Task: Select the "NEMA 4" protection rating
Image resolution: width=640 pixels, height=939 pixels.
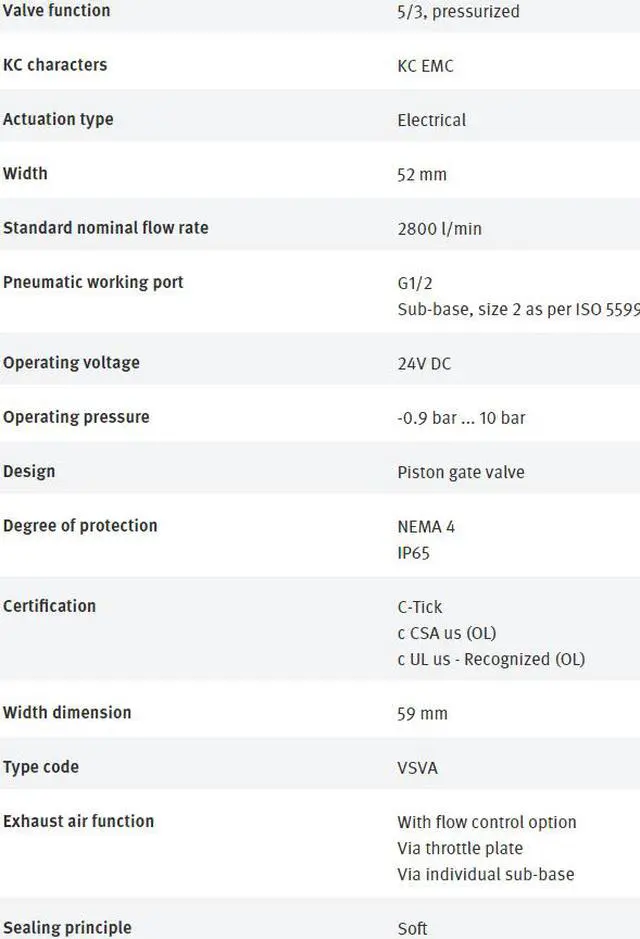Action: click(x=426, y=526)
